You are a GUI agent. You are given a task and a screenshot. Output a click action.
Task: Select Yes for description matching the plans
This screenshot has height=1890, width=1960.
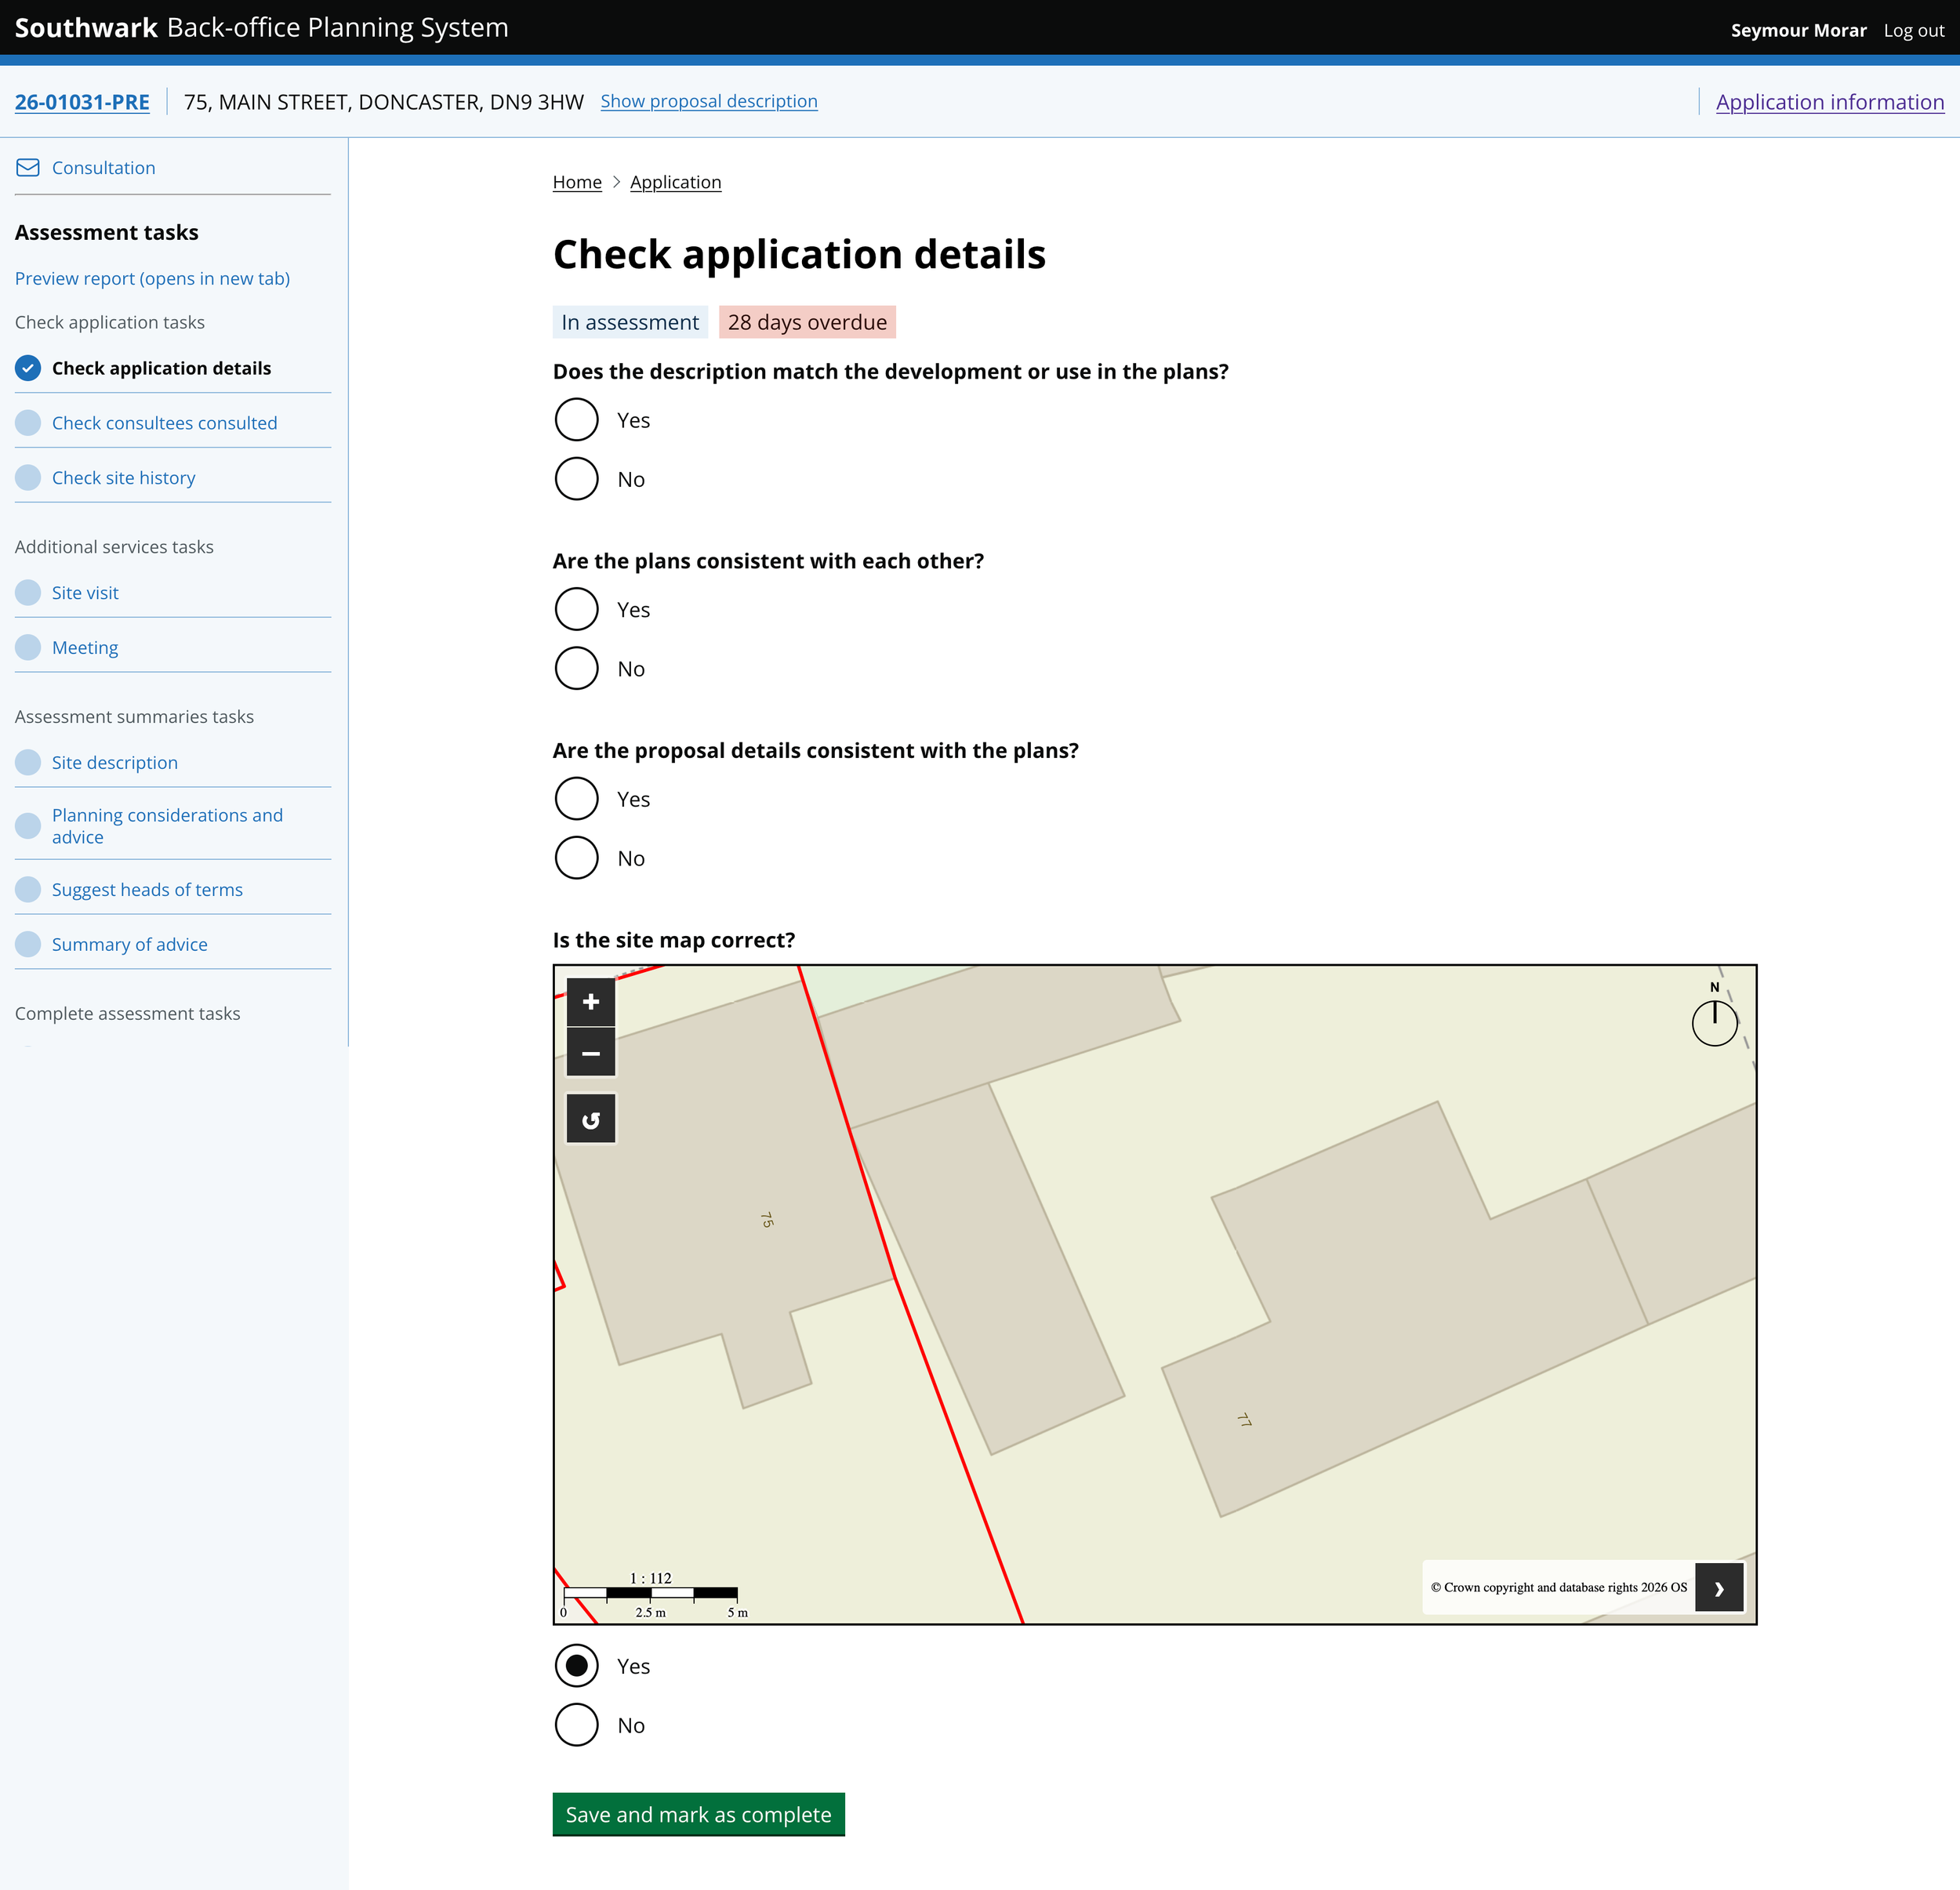click(576, 420)
